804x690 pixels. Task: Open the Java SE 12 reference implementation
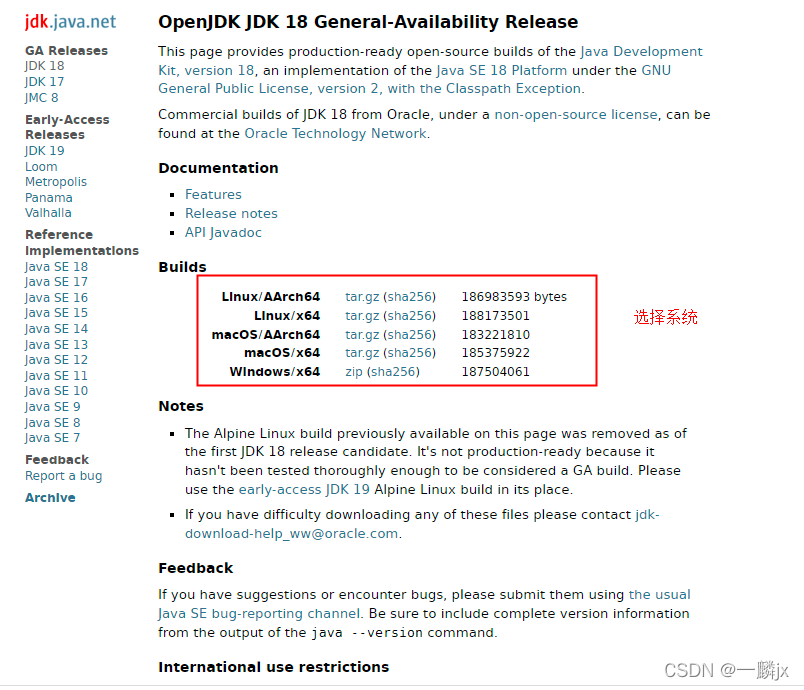point(56,359)
